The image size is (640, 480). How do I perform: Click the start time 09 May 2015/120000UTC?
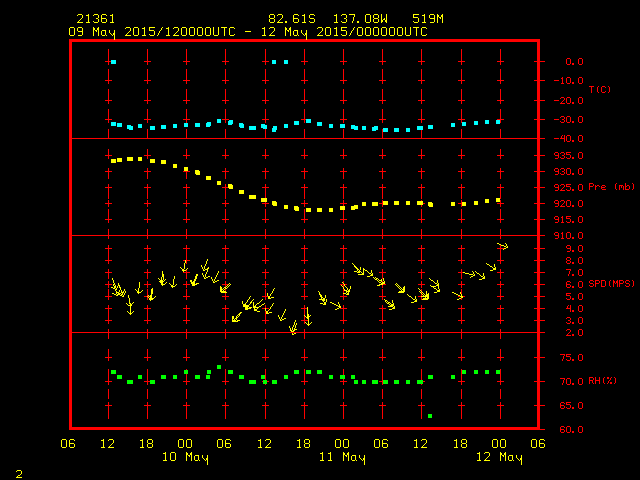pos(152,32)
